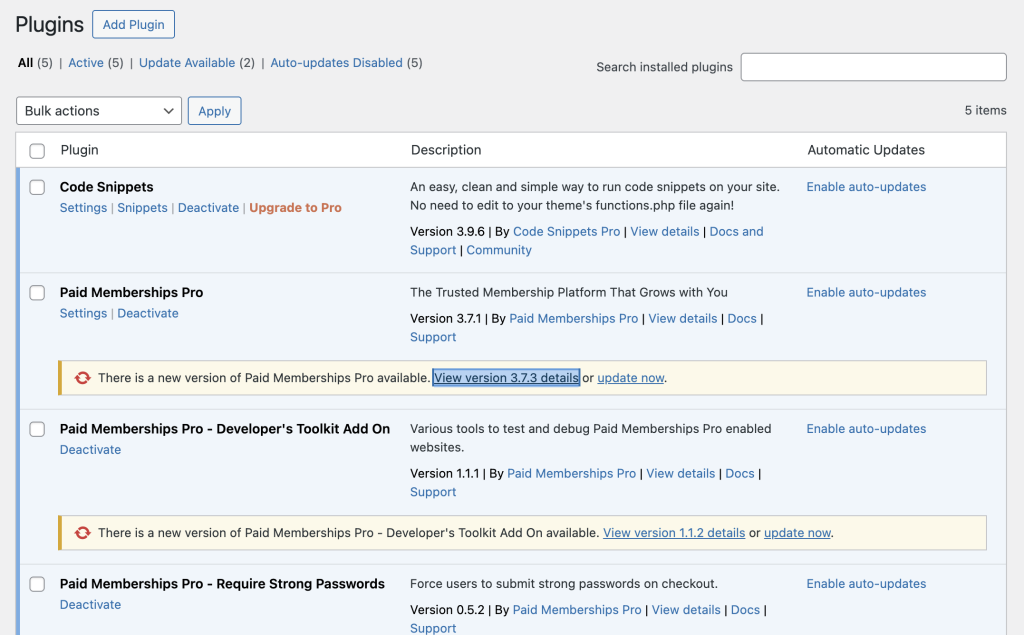
Task: Open author link beside Version 3.7.1
Action: pos(573,319)
